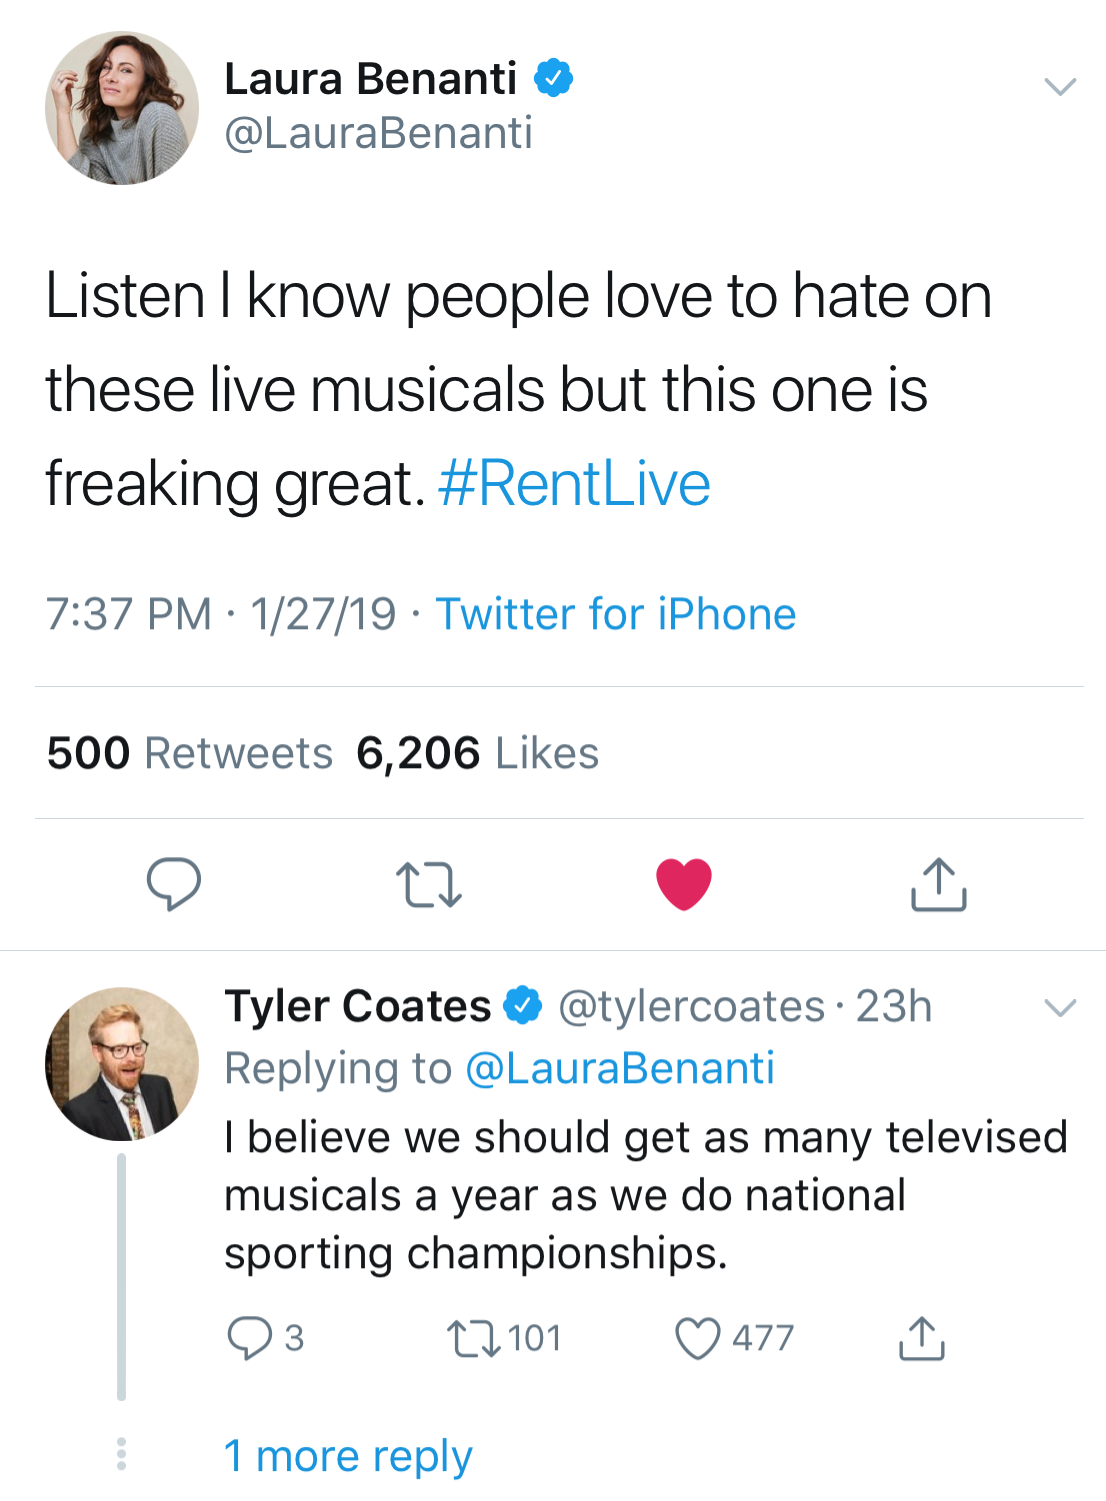The width and height of the screenshot is (1106, 1501).
Task: Open the @LauraBenanti mention in reply
Action: 620,1068
